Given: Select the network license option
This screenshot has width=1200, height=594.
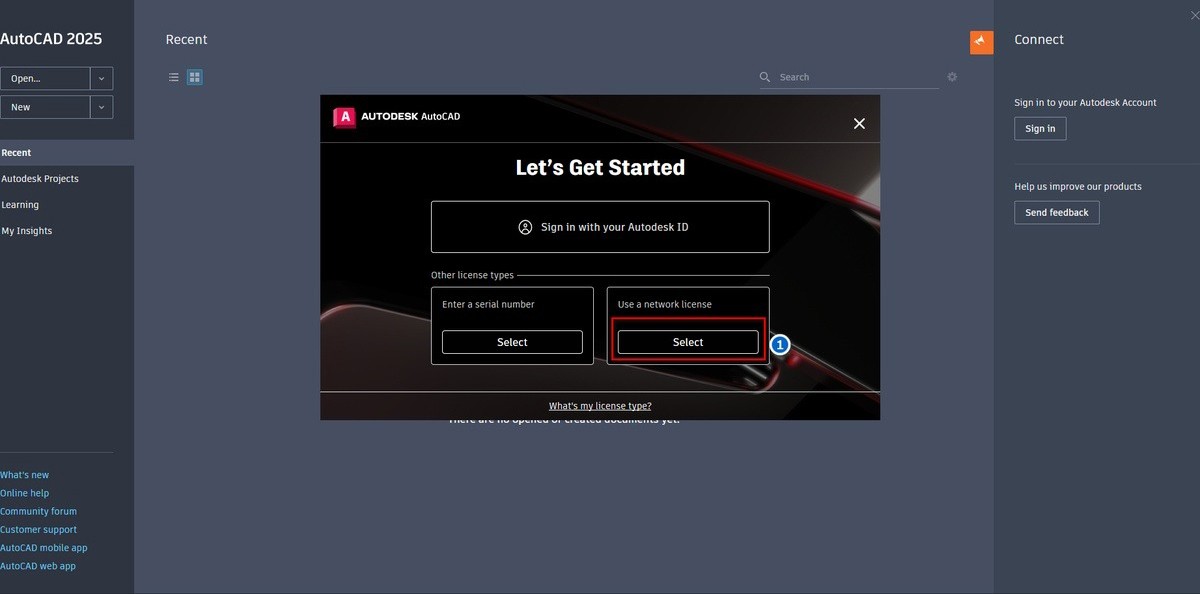Looking at the screenshot, I should tap(688, 342).
